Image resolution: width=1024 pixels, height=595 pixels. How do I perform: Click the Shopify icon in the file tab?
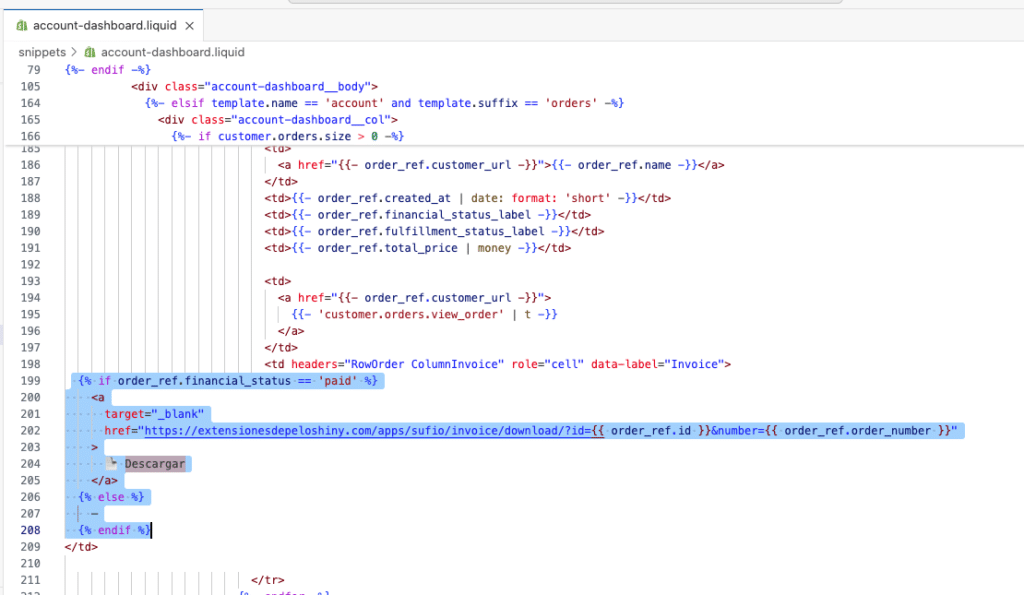(21, 24)
